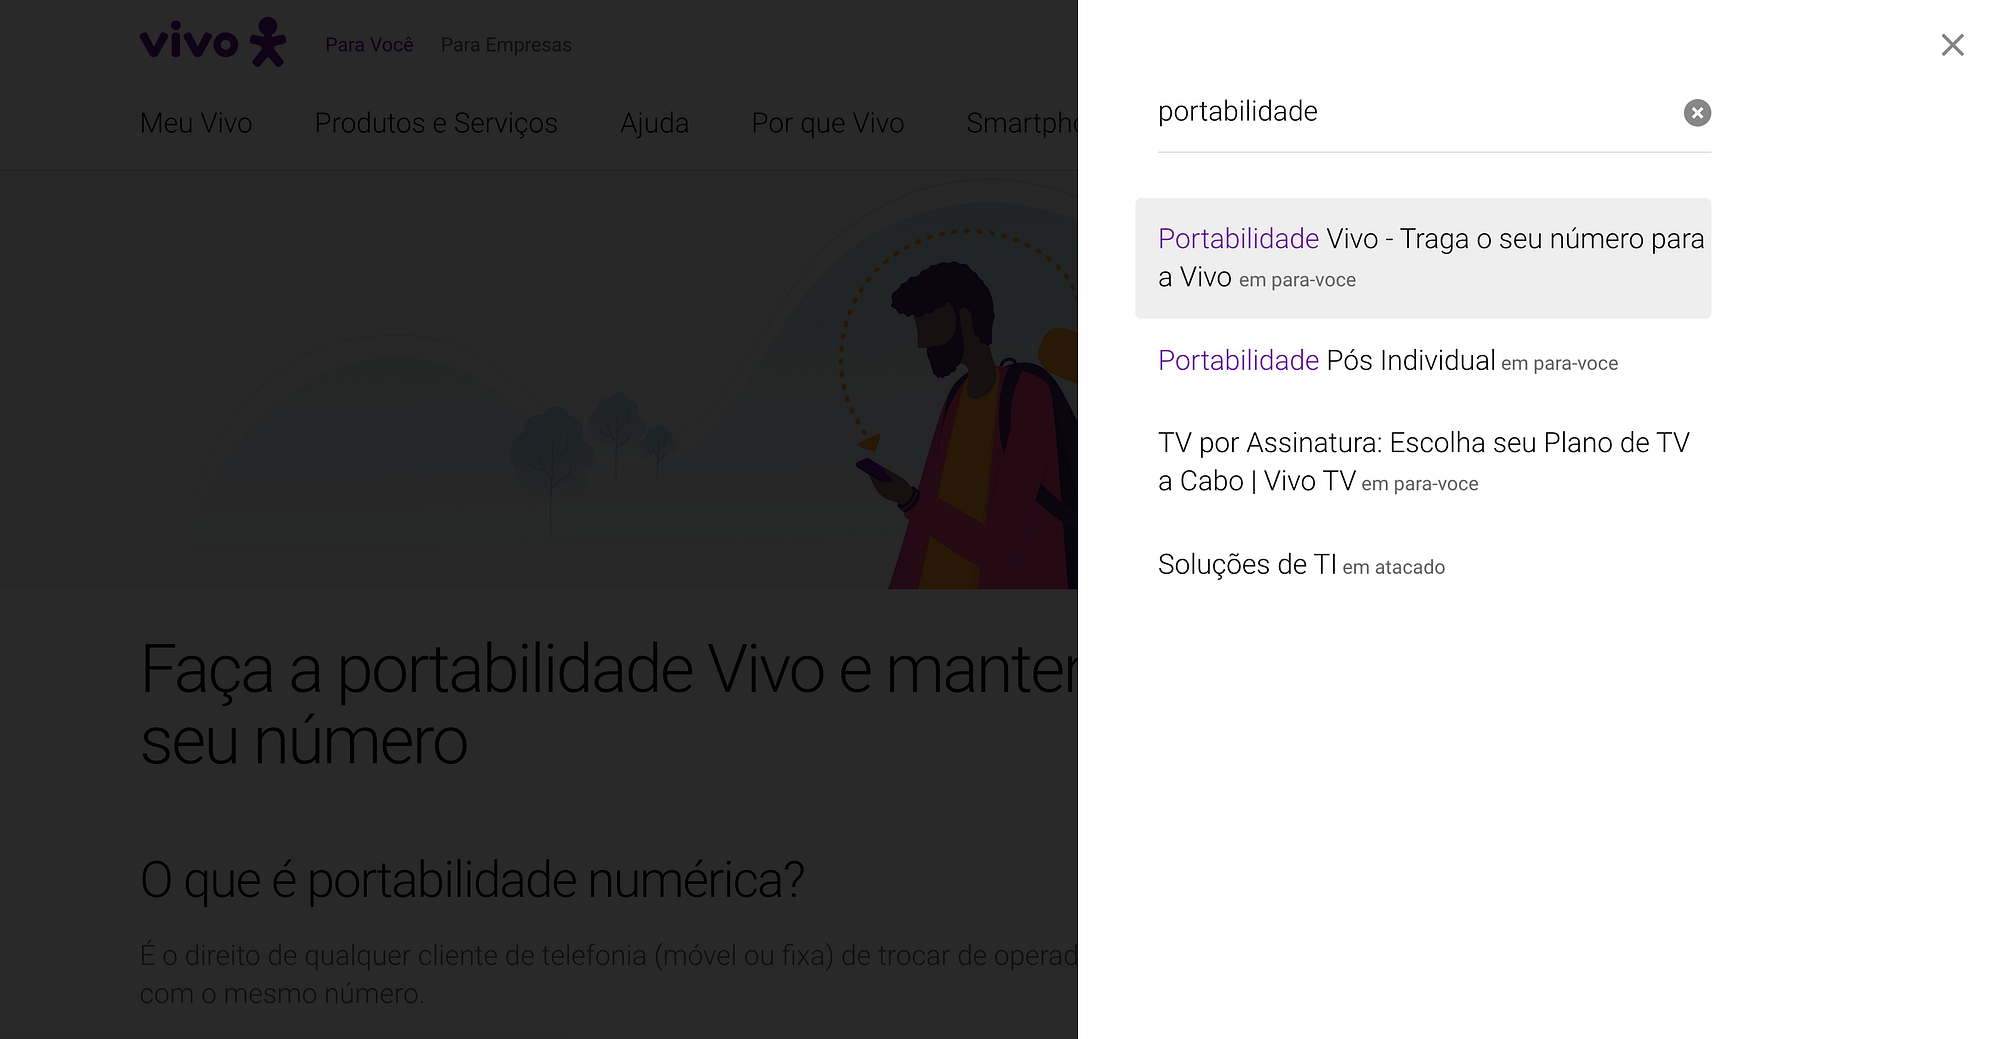Open the Produtos e Serviços menu
2000x1039 pixels.
pyautogui.click(x=436, y=123)
